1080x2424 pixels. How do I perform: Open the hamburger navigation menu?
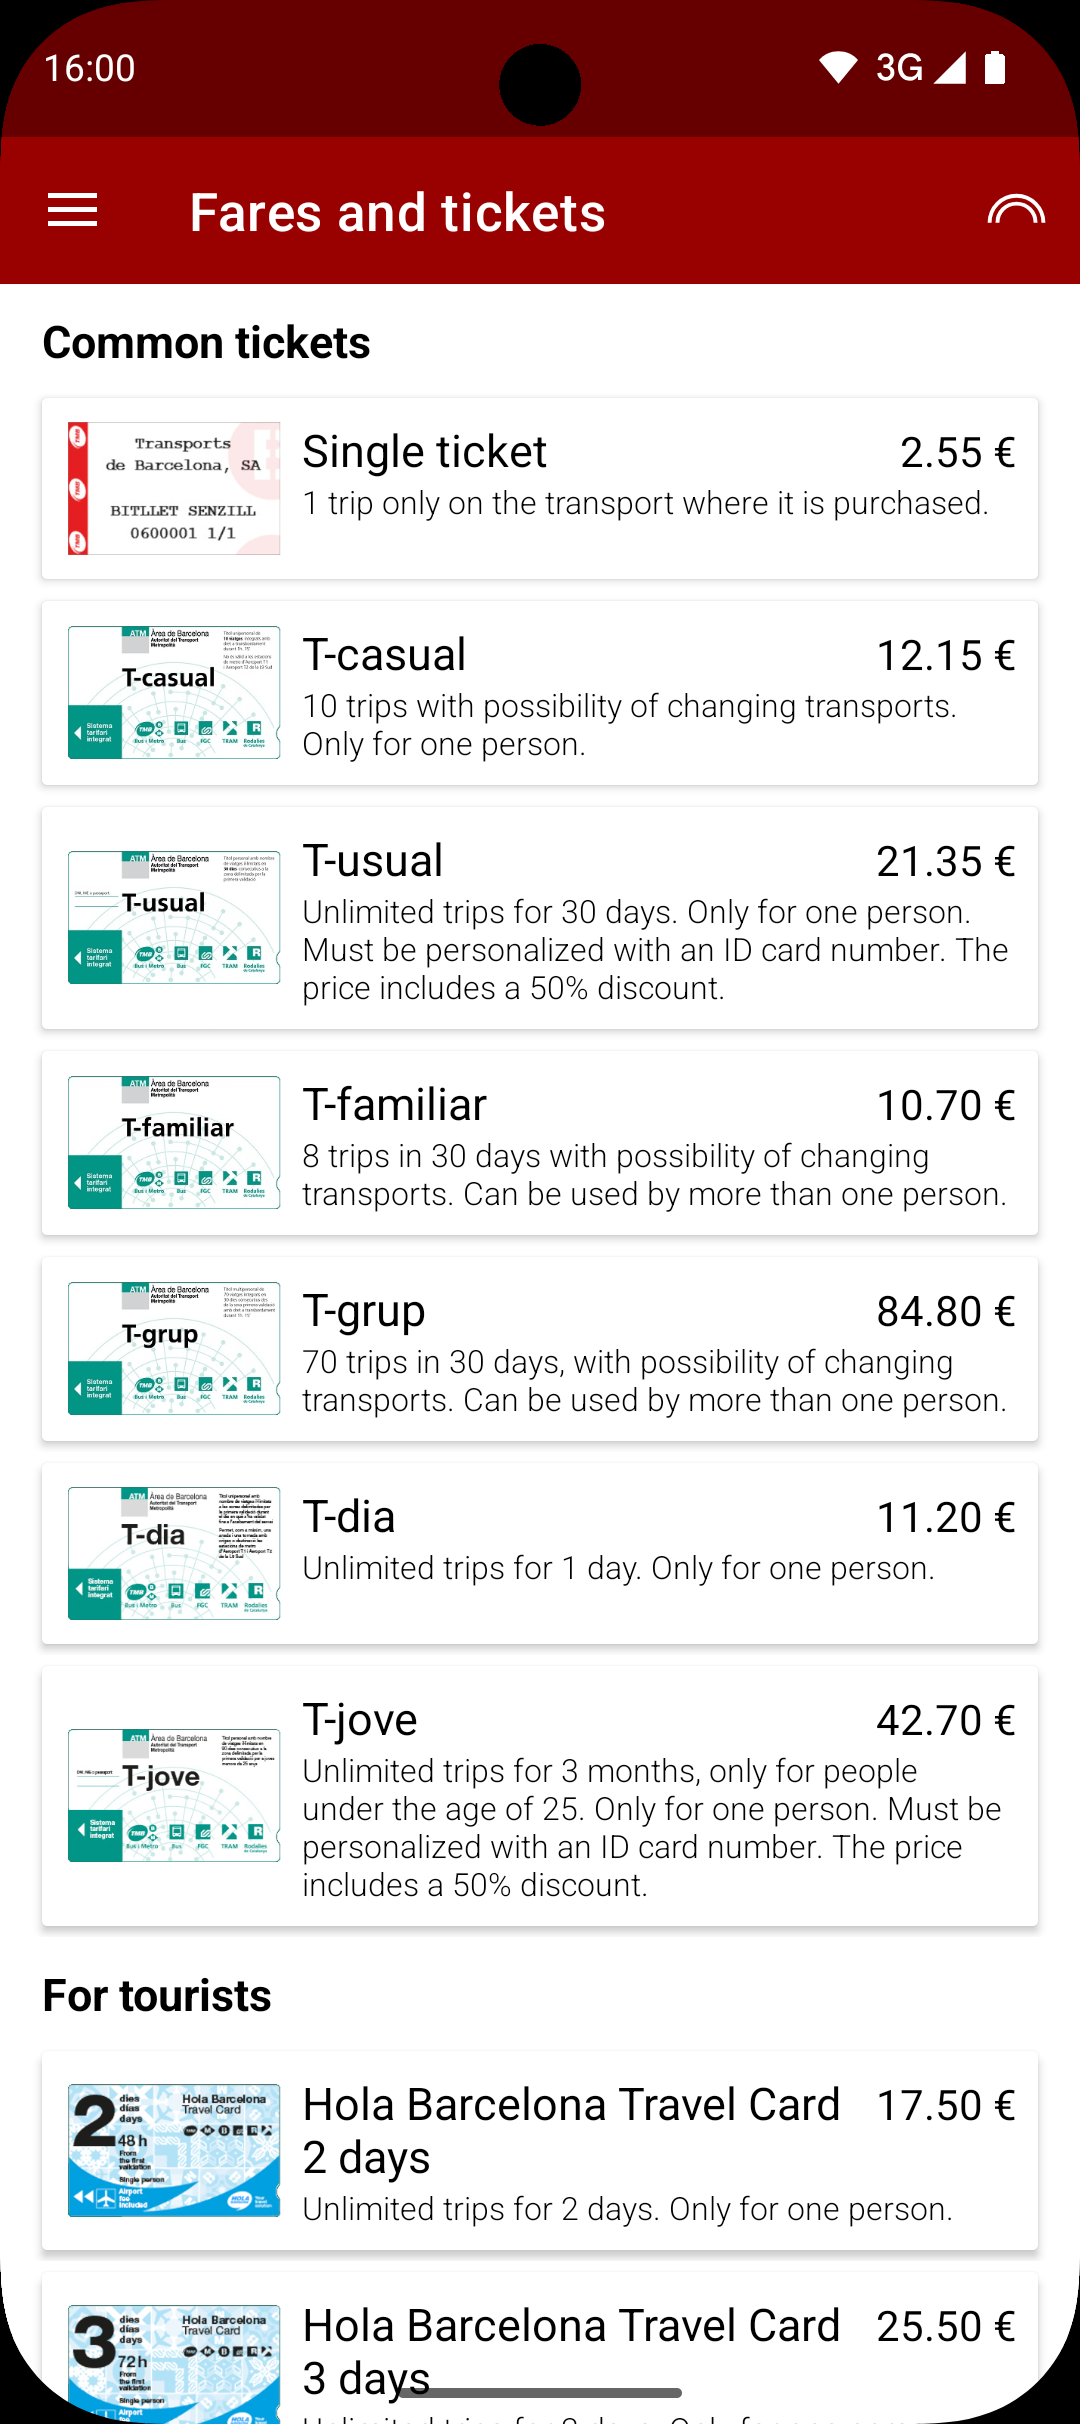pos(72,211)
